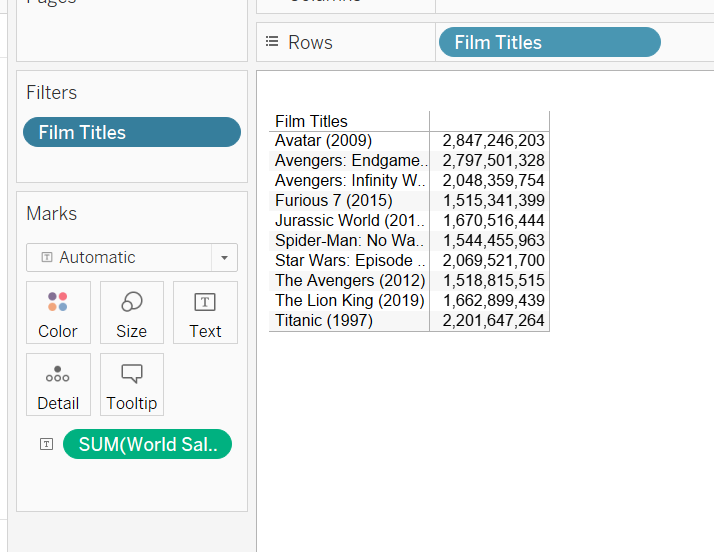Click the Film Titles column header
Image resolution: width=714 pixels, height=552 pixels.
[x=311, y=122]
